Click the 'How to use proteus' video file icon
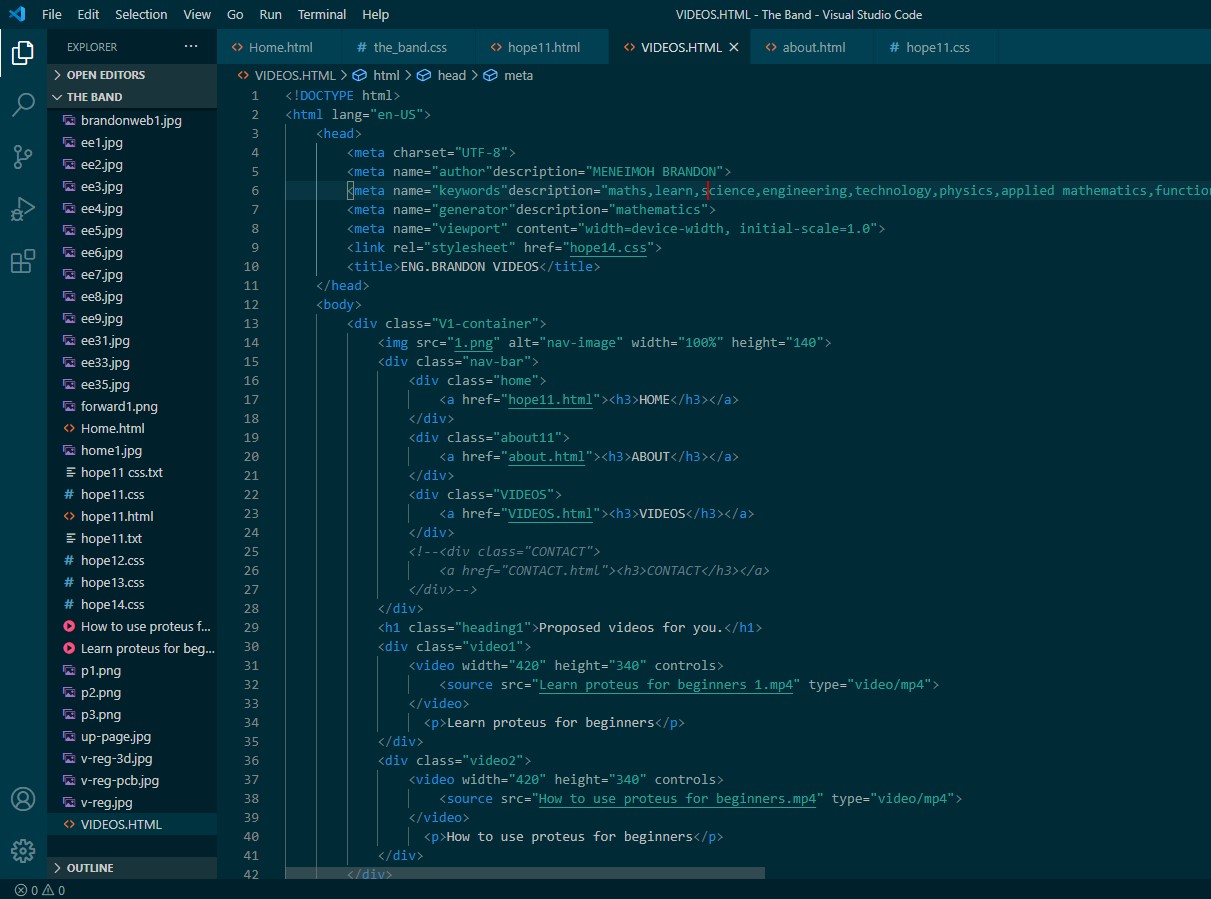This screenshot has width=1211, height=899. (69, 626)
